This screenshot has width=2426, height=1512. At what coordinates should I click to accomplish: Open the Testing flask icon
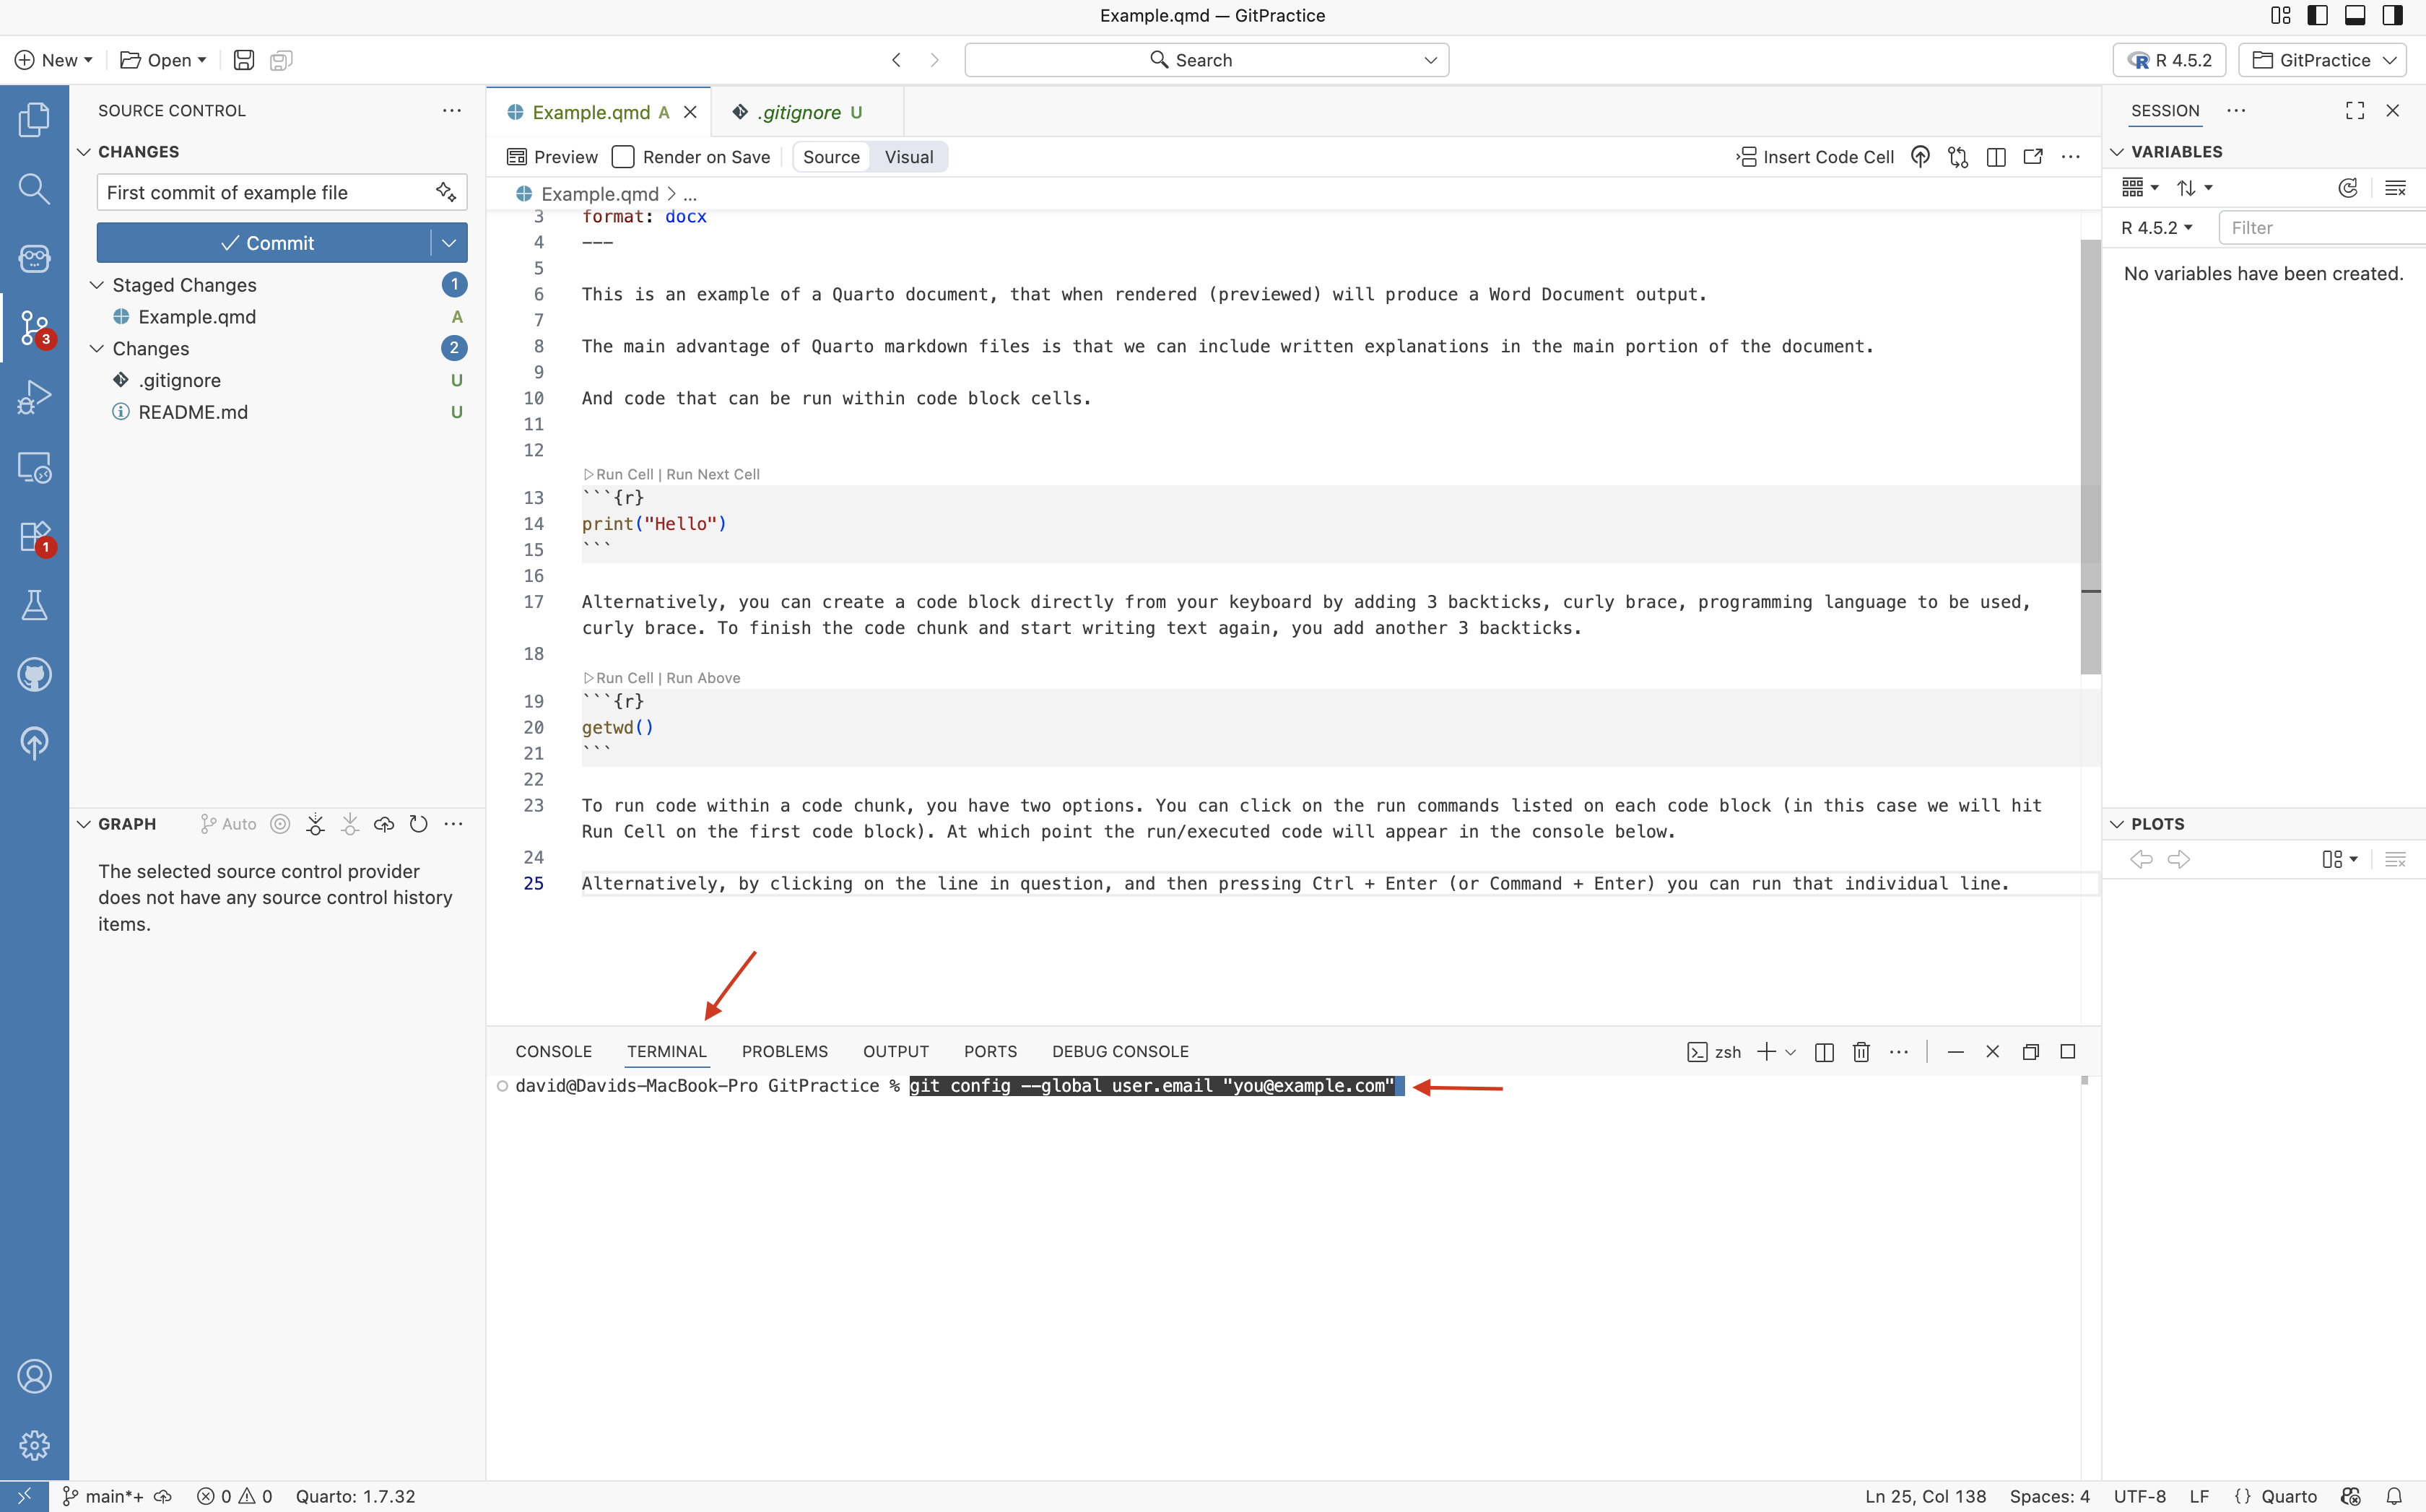click(x=34, y=605)
